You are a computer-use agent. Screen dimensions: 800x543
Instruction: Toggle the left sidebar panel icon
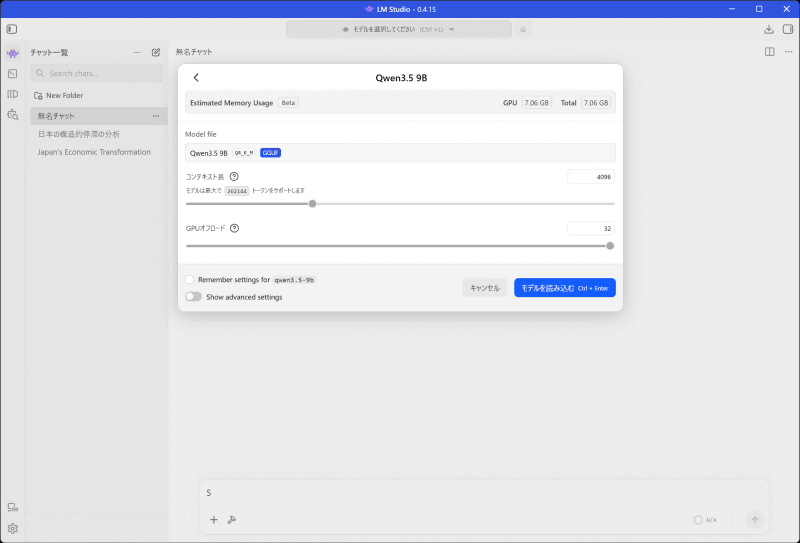click(x=12, y=29)
